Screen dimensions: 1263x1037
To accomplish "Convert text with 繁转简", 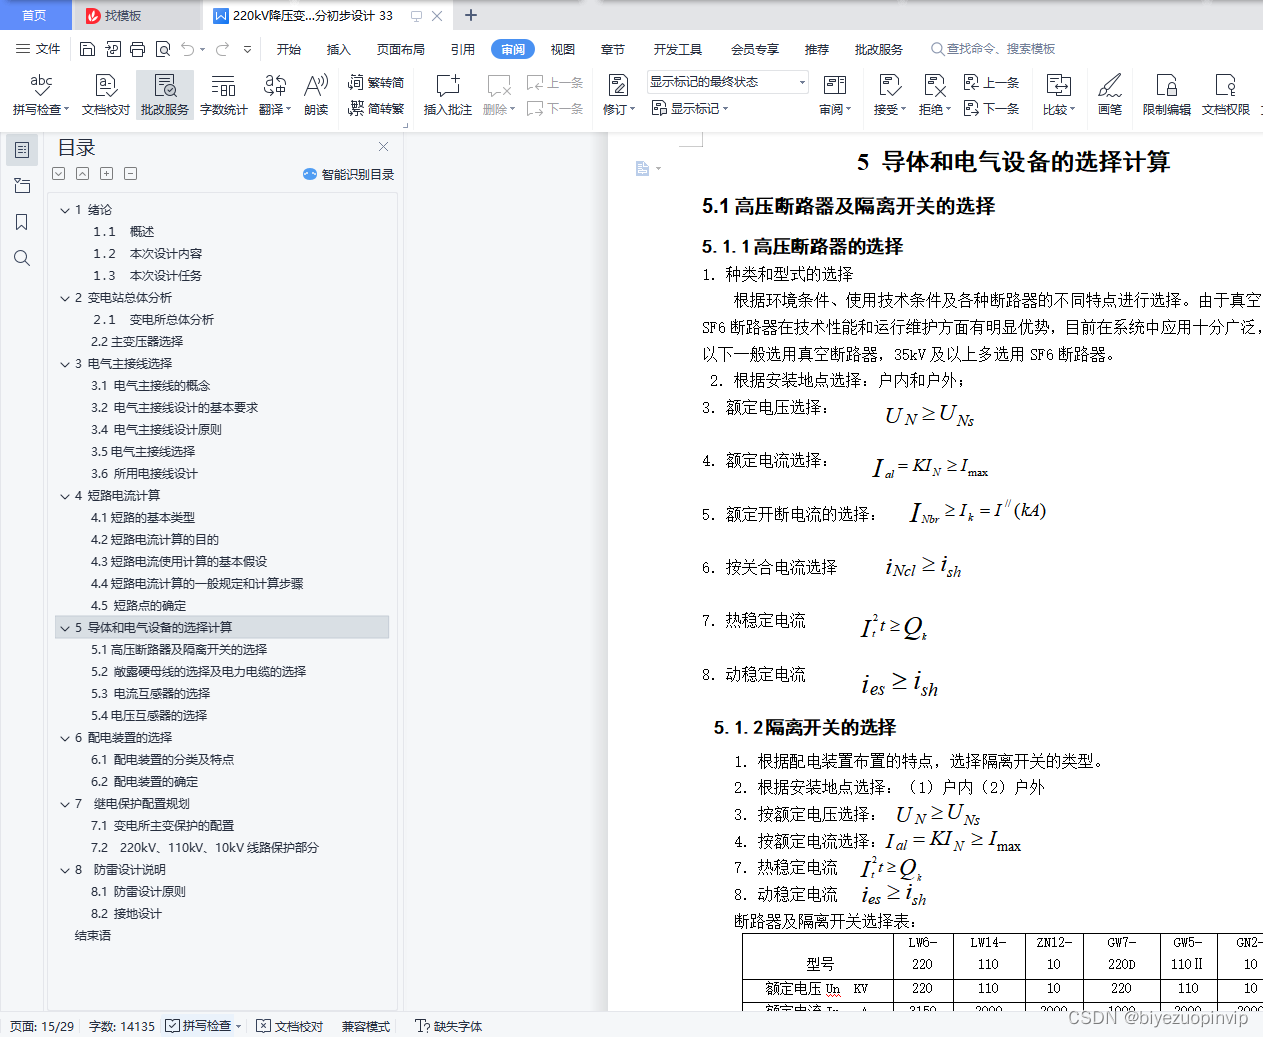I will (x=376, y=83).
